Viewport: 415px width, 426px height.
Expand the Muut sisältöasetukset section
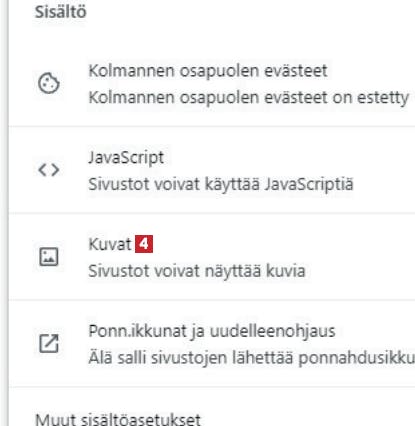click(118, 419)
